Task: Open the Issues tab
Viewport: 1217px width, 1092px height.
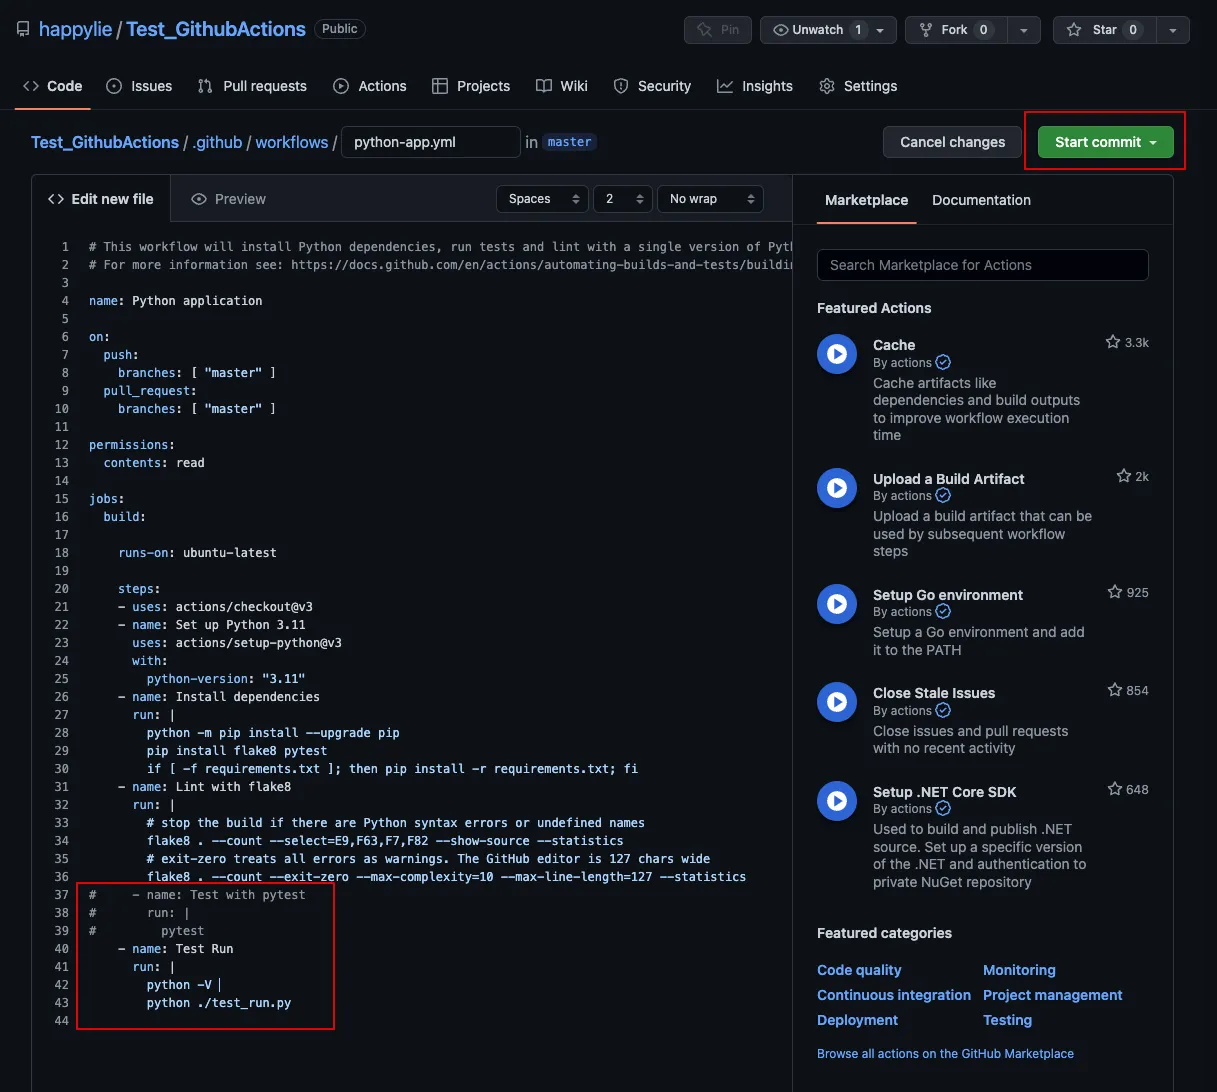Action: tap(139, 86)
